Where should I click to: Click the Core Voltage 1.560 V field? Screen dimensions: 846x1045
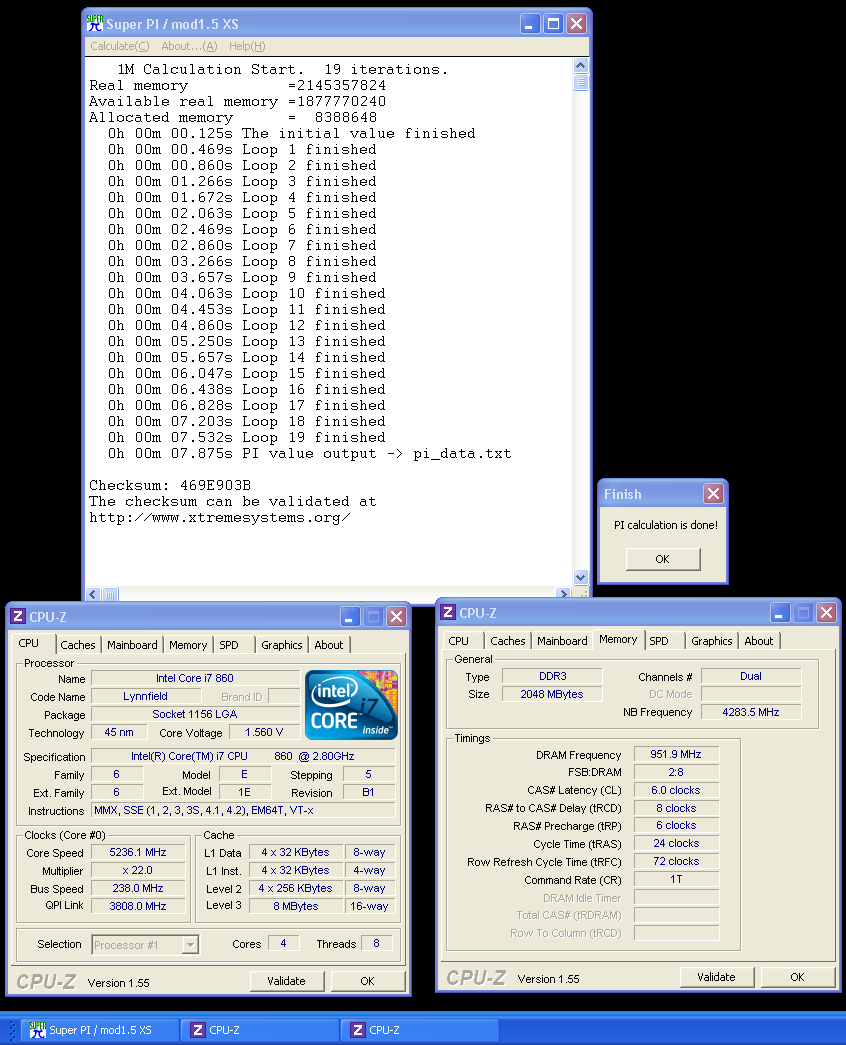coord(264,732)
